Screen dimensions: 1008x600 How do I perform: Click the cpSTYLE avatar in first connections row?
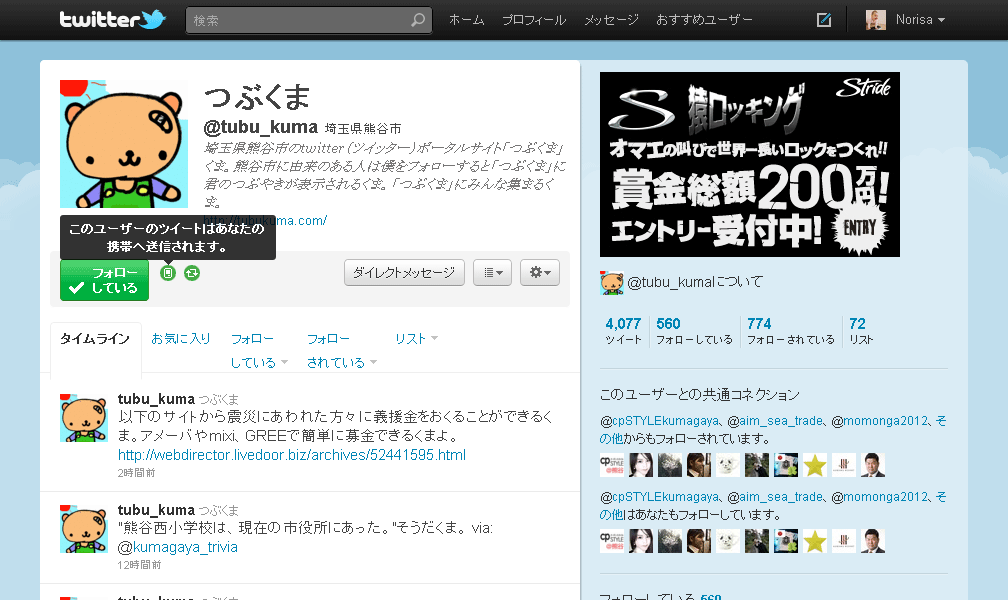pos(612,465)
